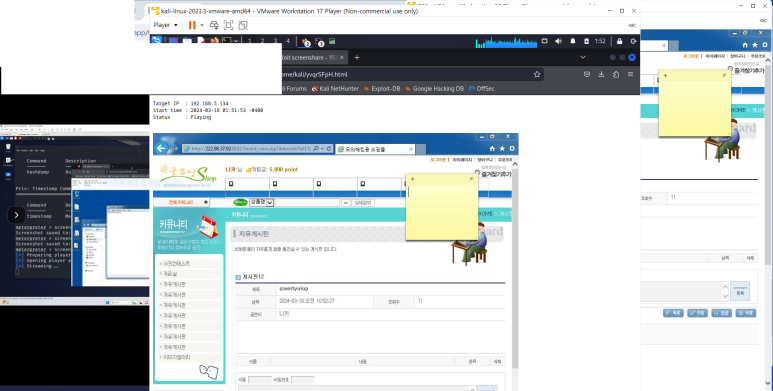Open the Exploit-DB bookmark

pyautogui.click(x=382, y=89)
